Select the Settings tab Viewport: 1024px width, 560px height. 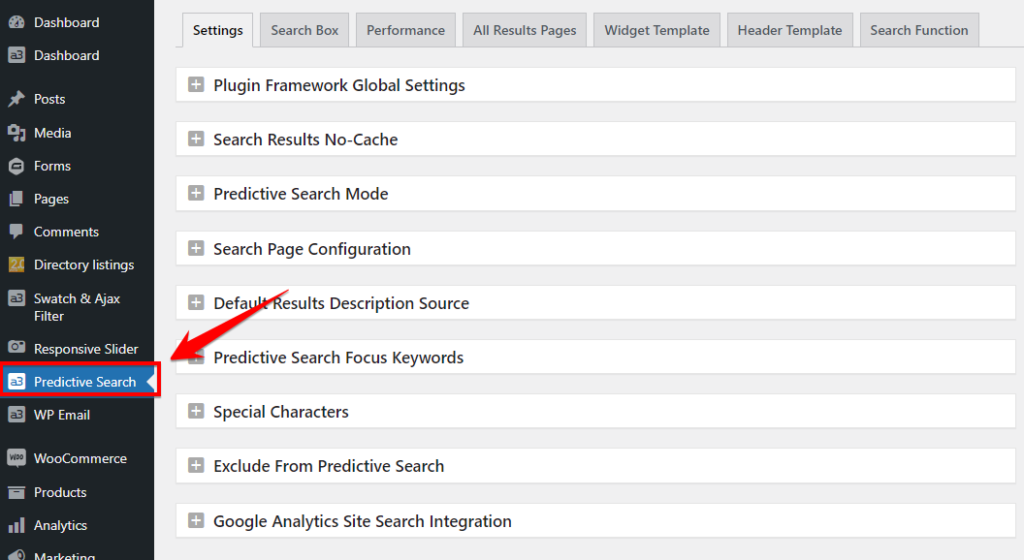[217, 30]
